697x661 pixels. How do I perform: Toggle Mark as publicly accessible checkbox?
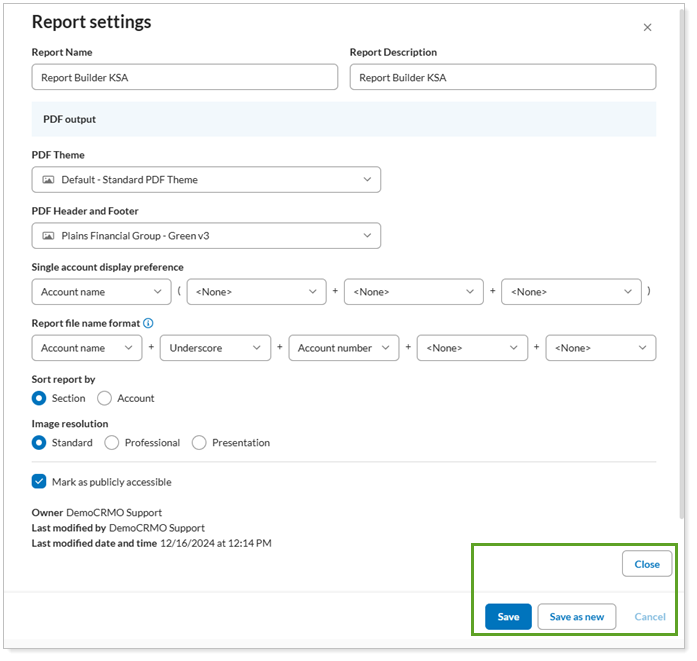point(39,481)
